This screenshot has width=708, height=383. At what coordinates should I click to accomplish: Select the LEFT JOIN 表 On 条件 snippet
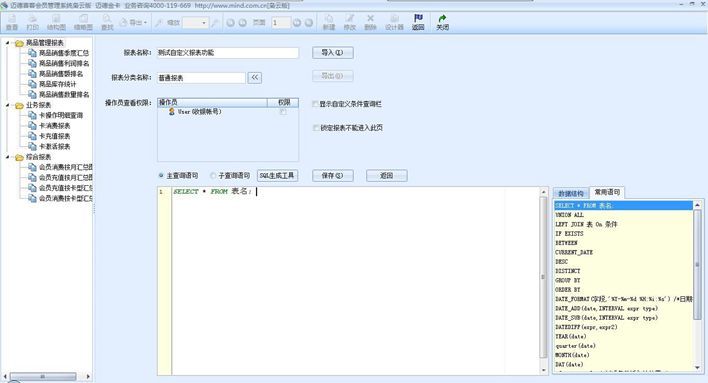(x=586, y=224)
